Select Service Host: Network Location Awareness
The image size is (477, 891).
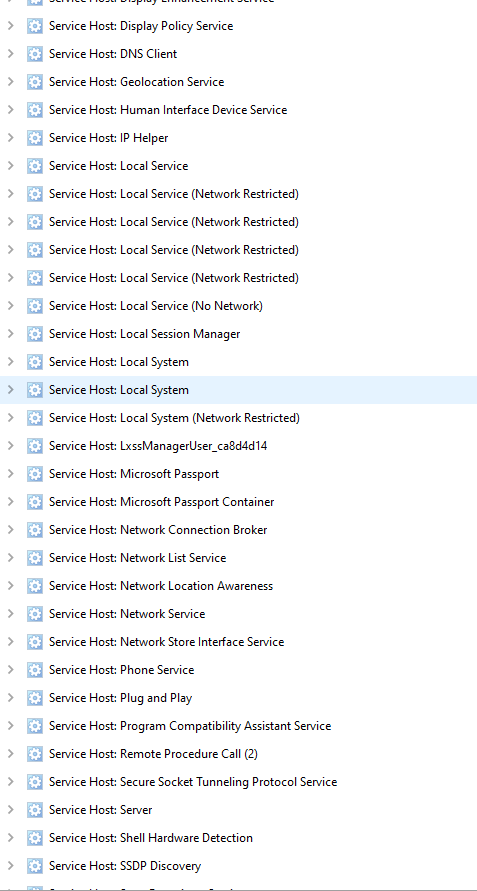tap(238, 586)
